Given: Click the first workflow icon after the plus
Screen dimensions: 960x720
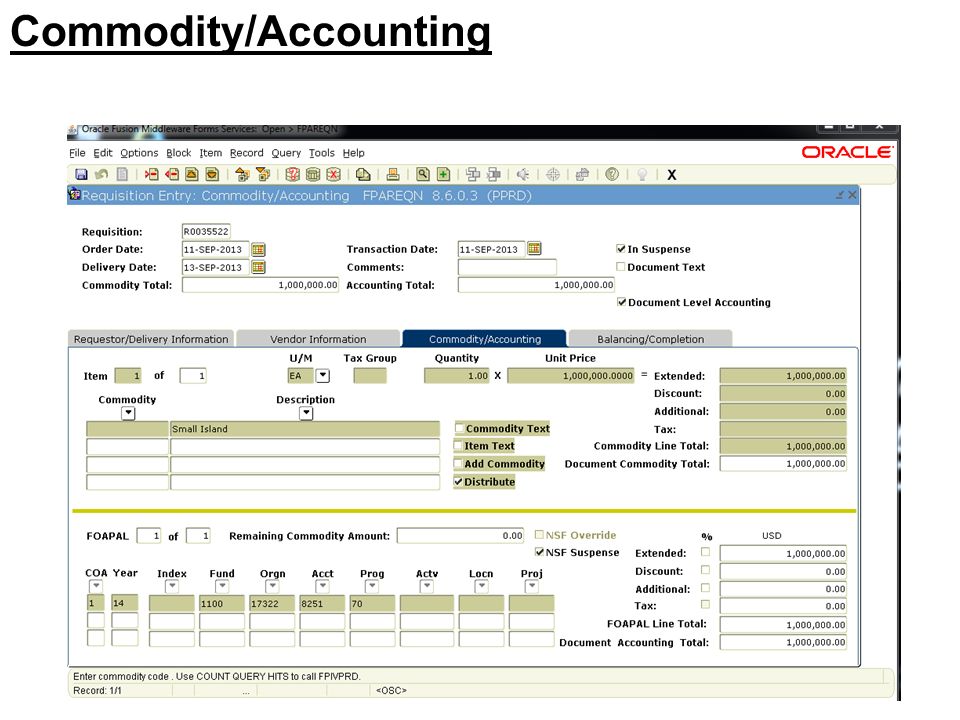Looking at the screenshot, I should (x=473, y=174).
